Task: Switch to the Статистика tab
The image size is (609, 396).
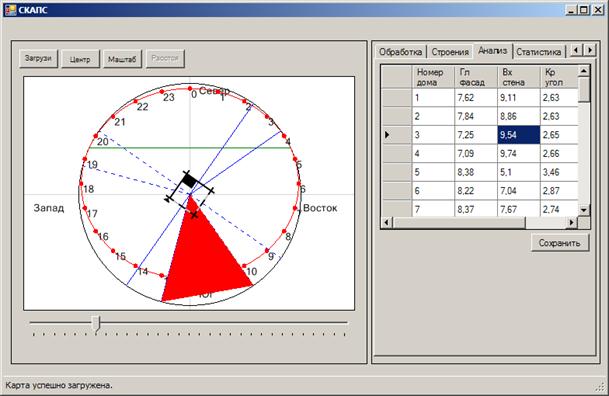Action: click(538, 52)
